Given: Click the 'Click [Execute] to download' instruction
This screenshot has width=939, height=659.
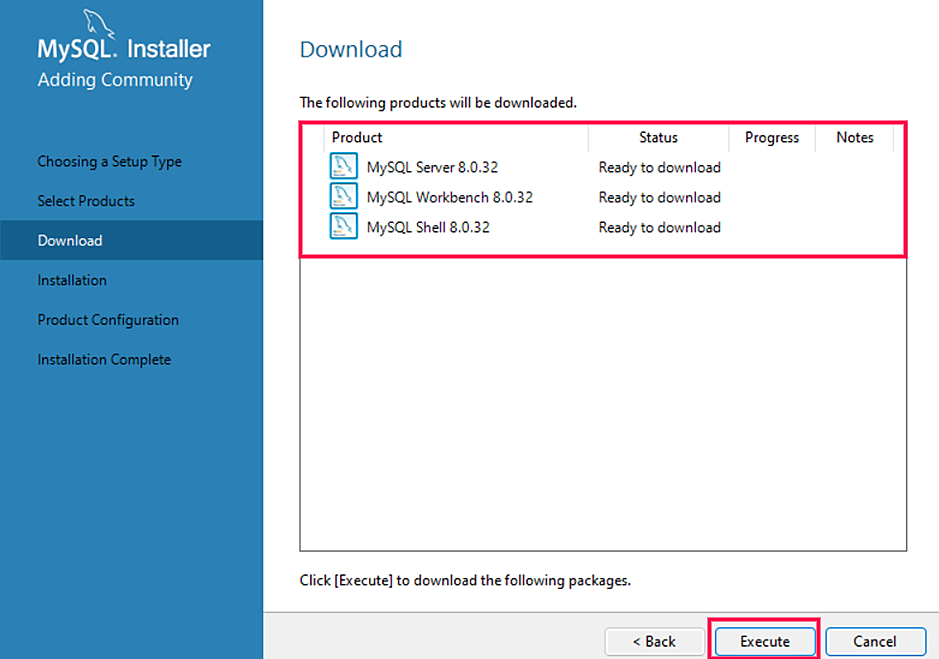Looking at the screenshot, I should 465,580.
